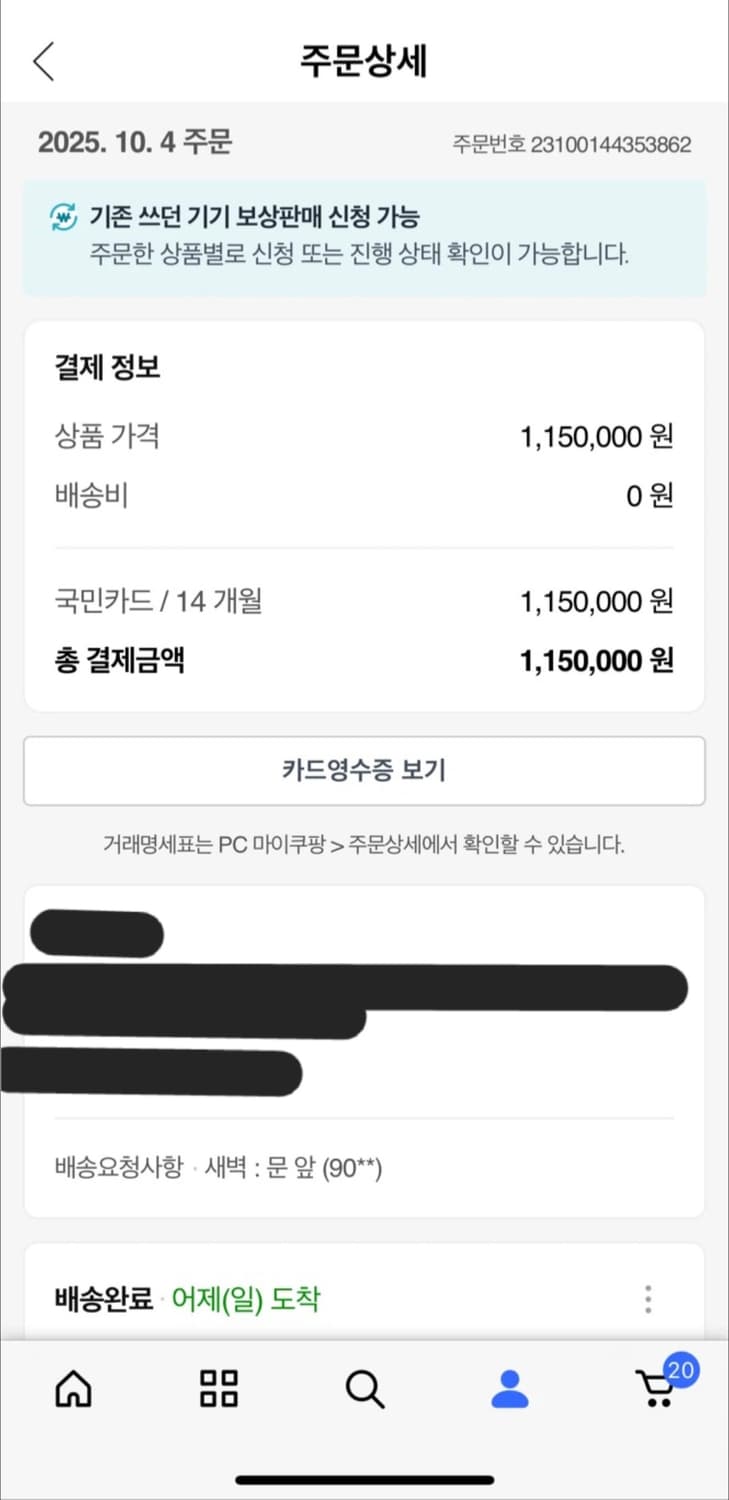The image size is (729, 1500).
Task: Tap the 배송요청사항 delivery request line
Action: (218, 1167)
